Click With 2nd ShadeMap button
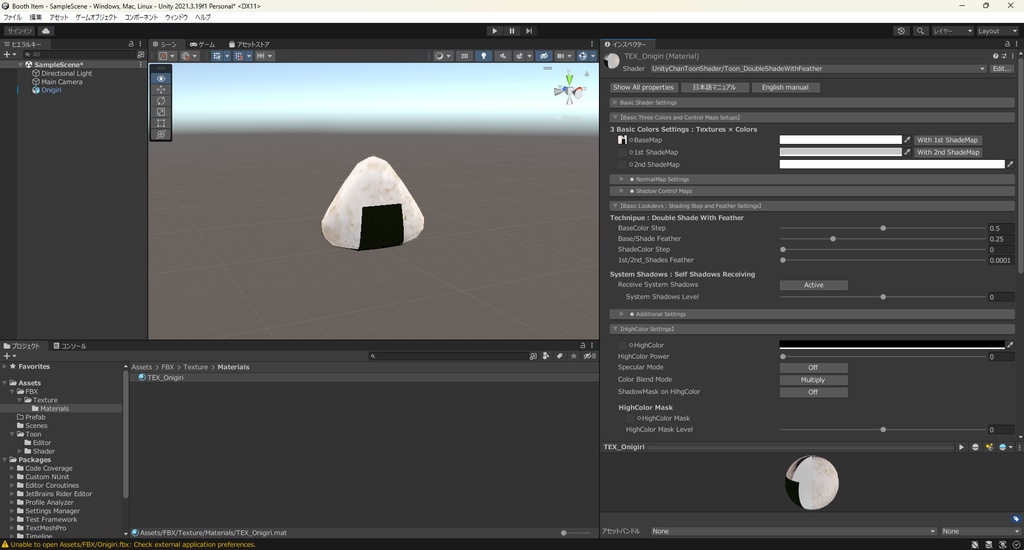Viewport: 1024px width, 550px height. pos(948,152)
